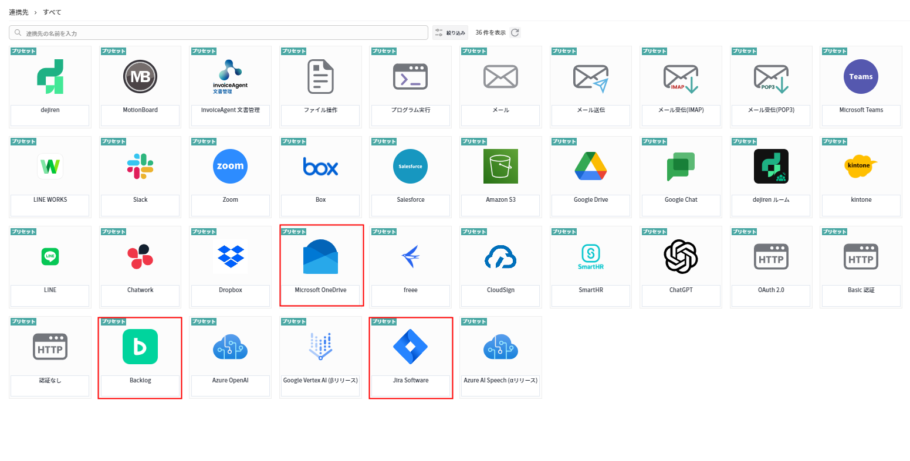Screen dimensions: 910x461
Task: Select the freee connector icon
Action: coord(410,257)
